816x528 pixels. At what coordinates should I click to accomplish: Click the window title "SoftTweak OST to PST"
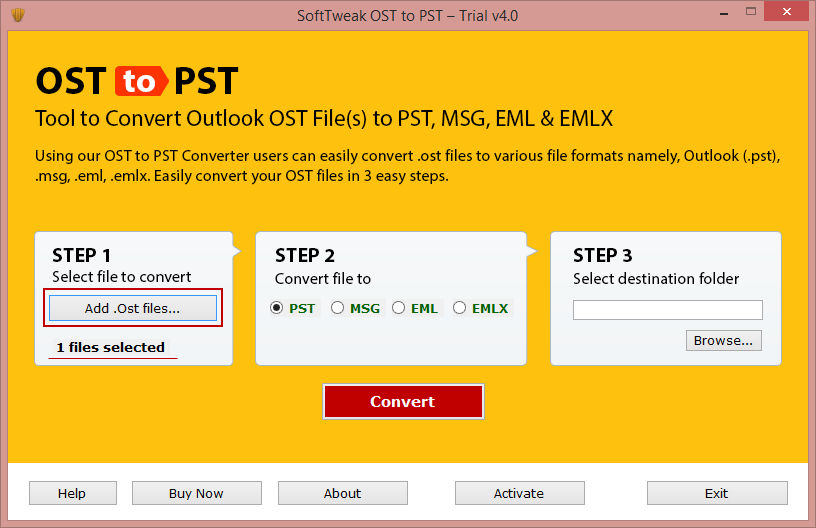tap(407, 15)
